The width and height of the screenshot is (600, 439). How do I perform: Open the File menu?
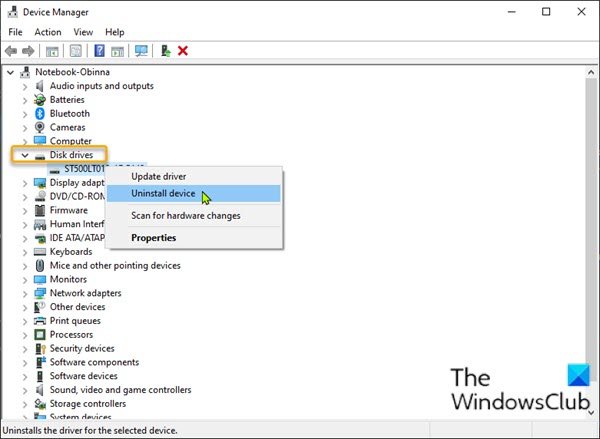point(15,32)
